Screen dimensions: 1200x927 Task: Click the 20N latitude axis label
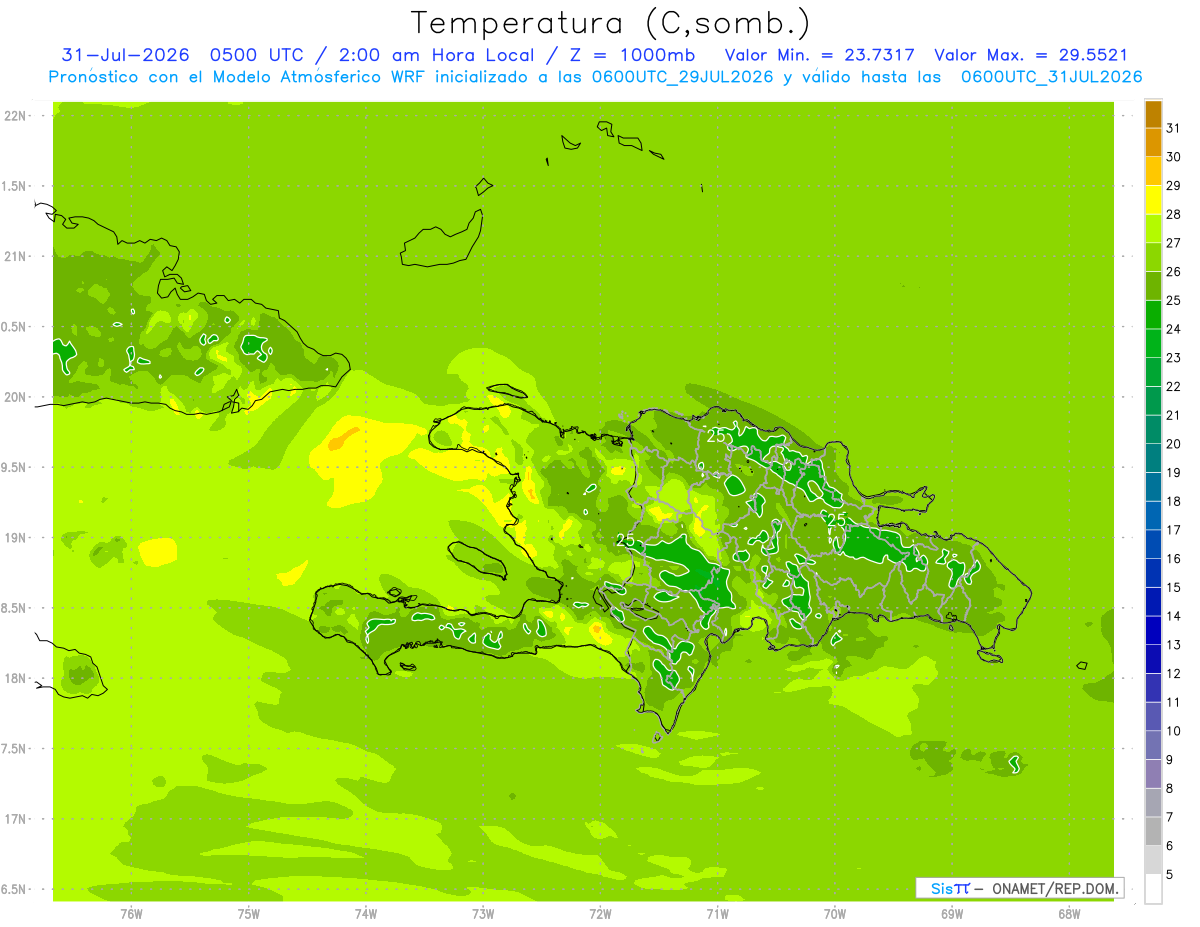click(x=14, y=397)
